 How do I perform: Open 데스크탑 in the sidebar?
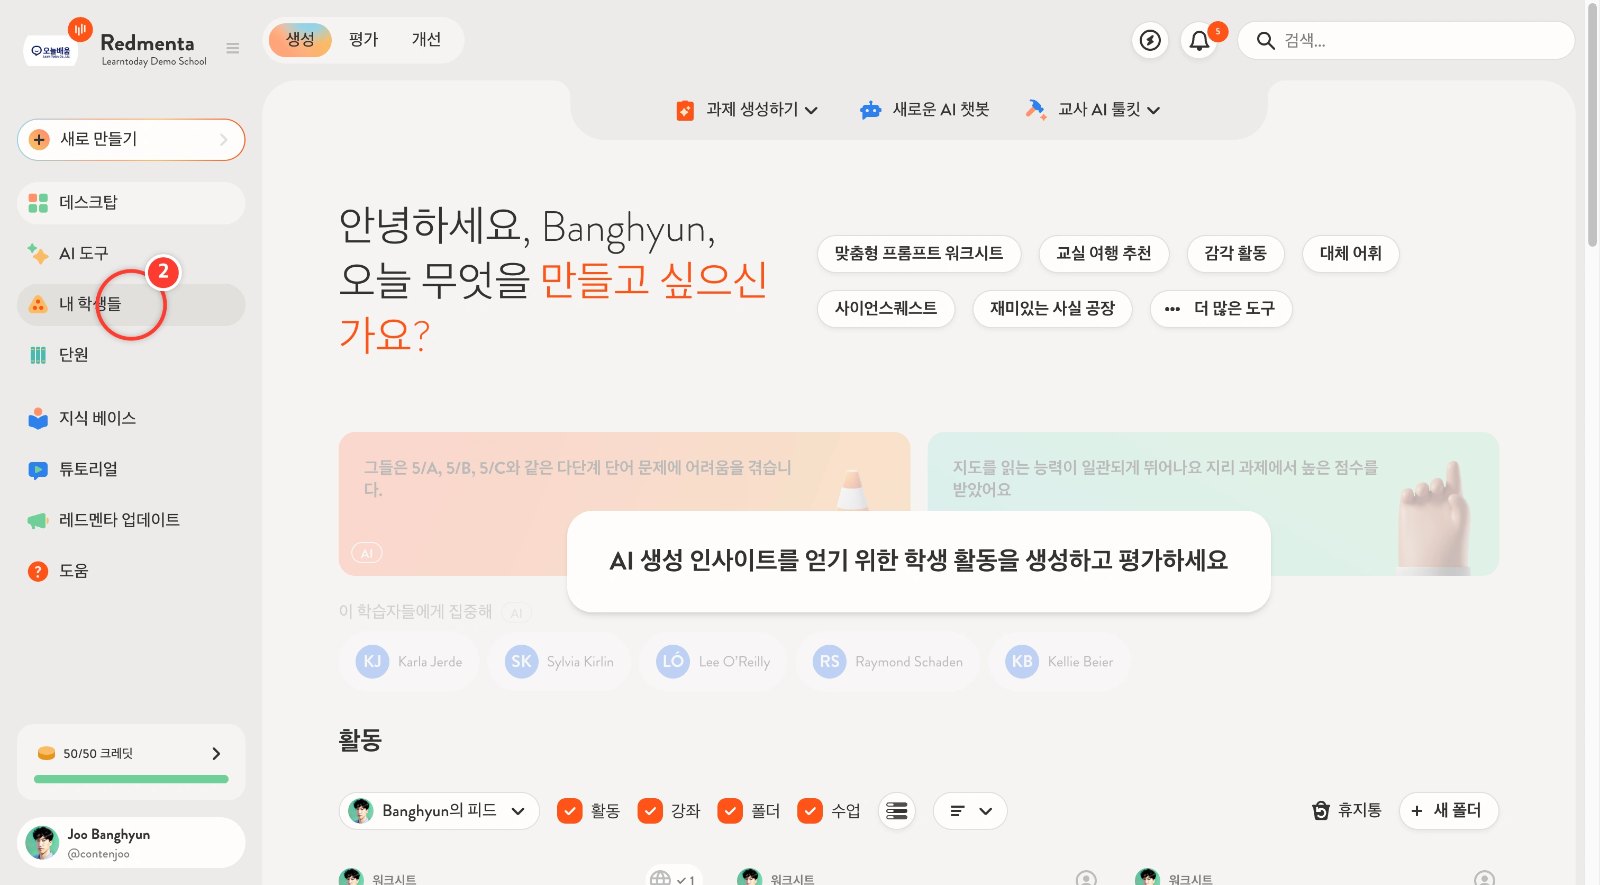(x=131, y=203)
